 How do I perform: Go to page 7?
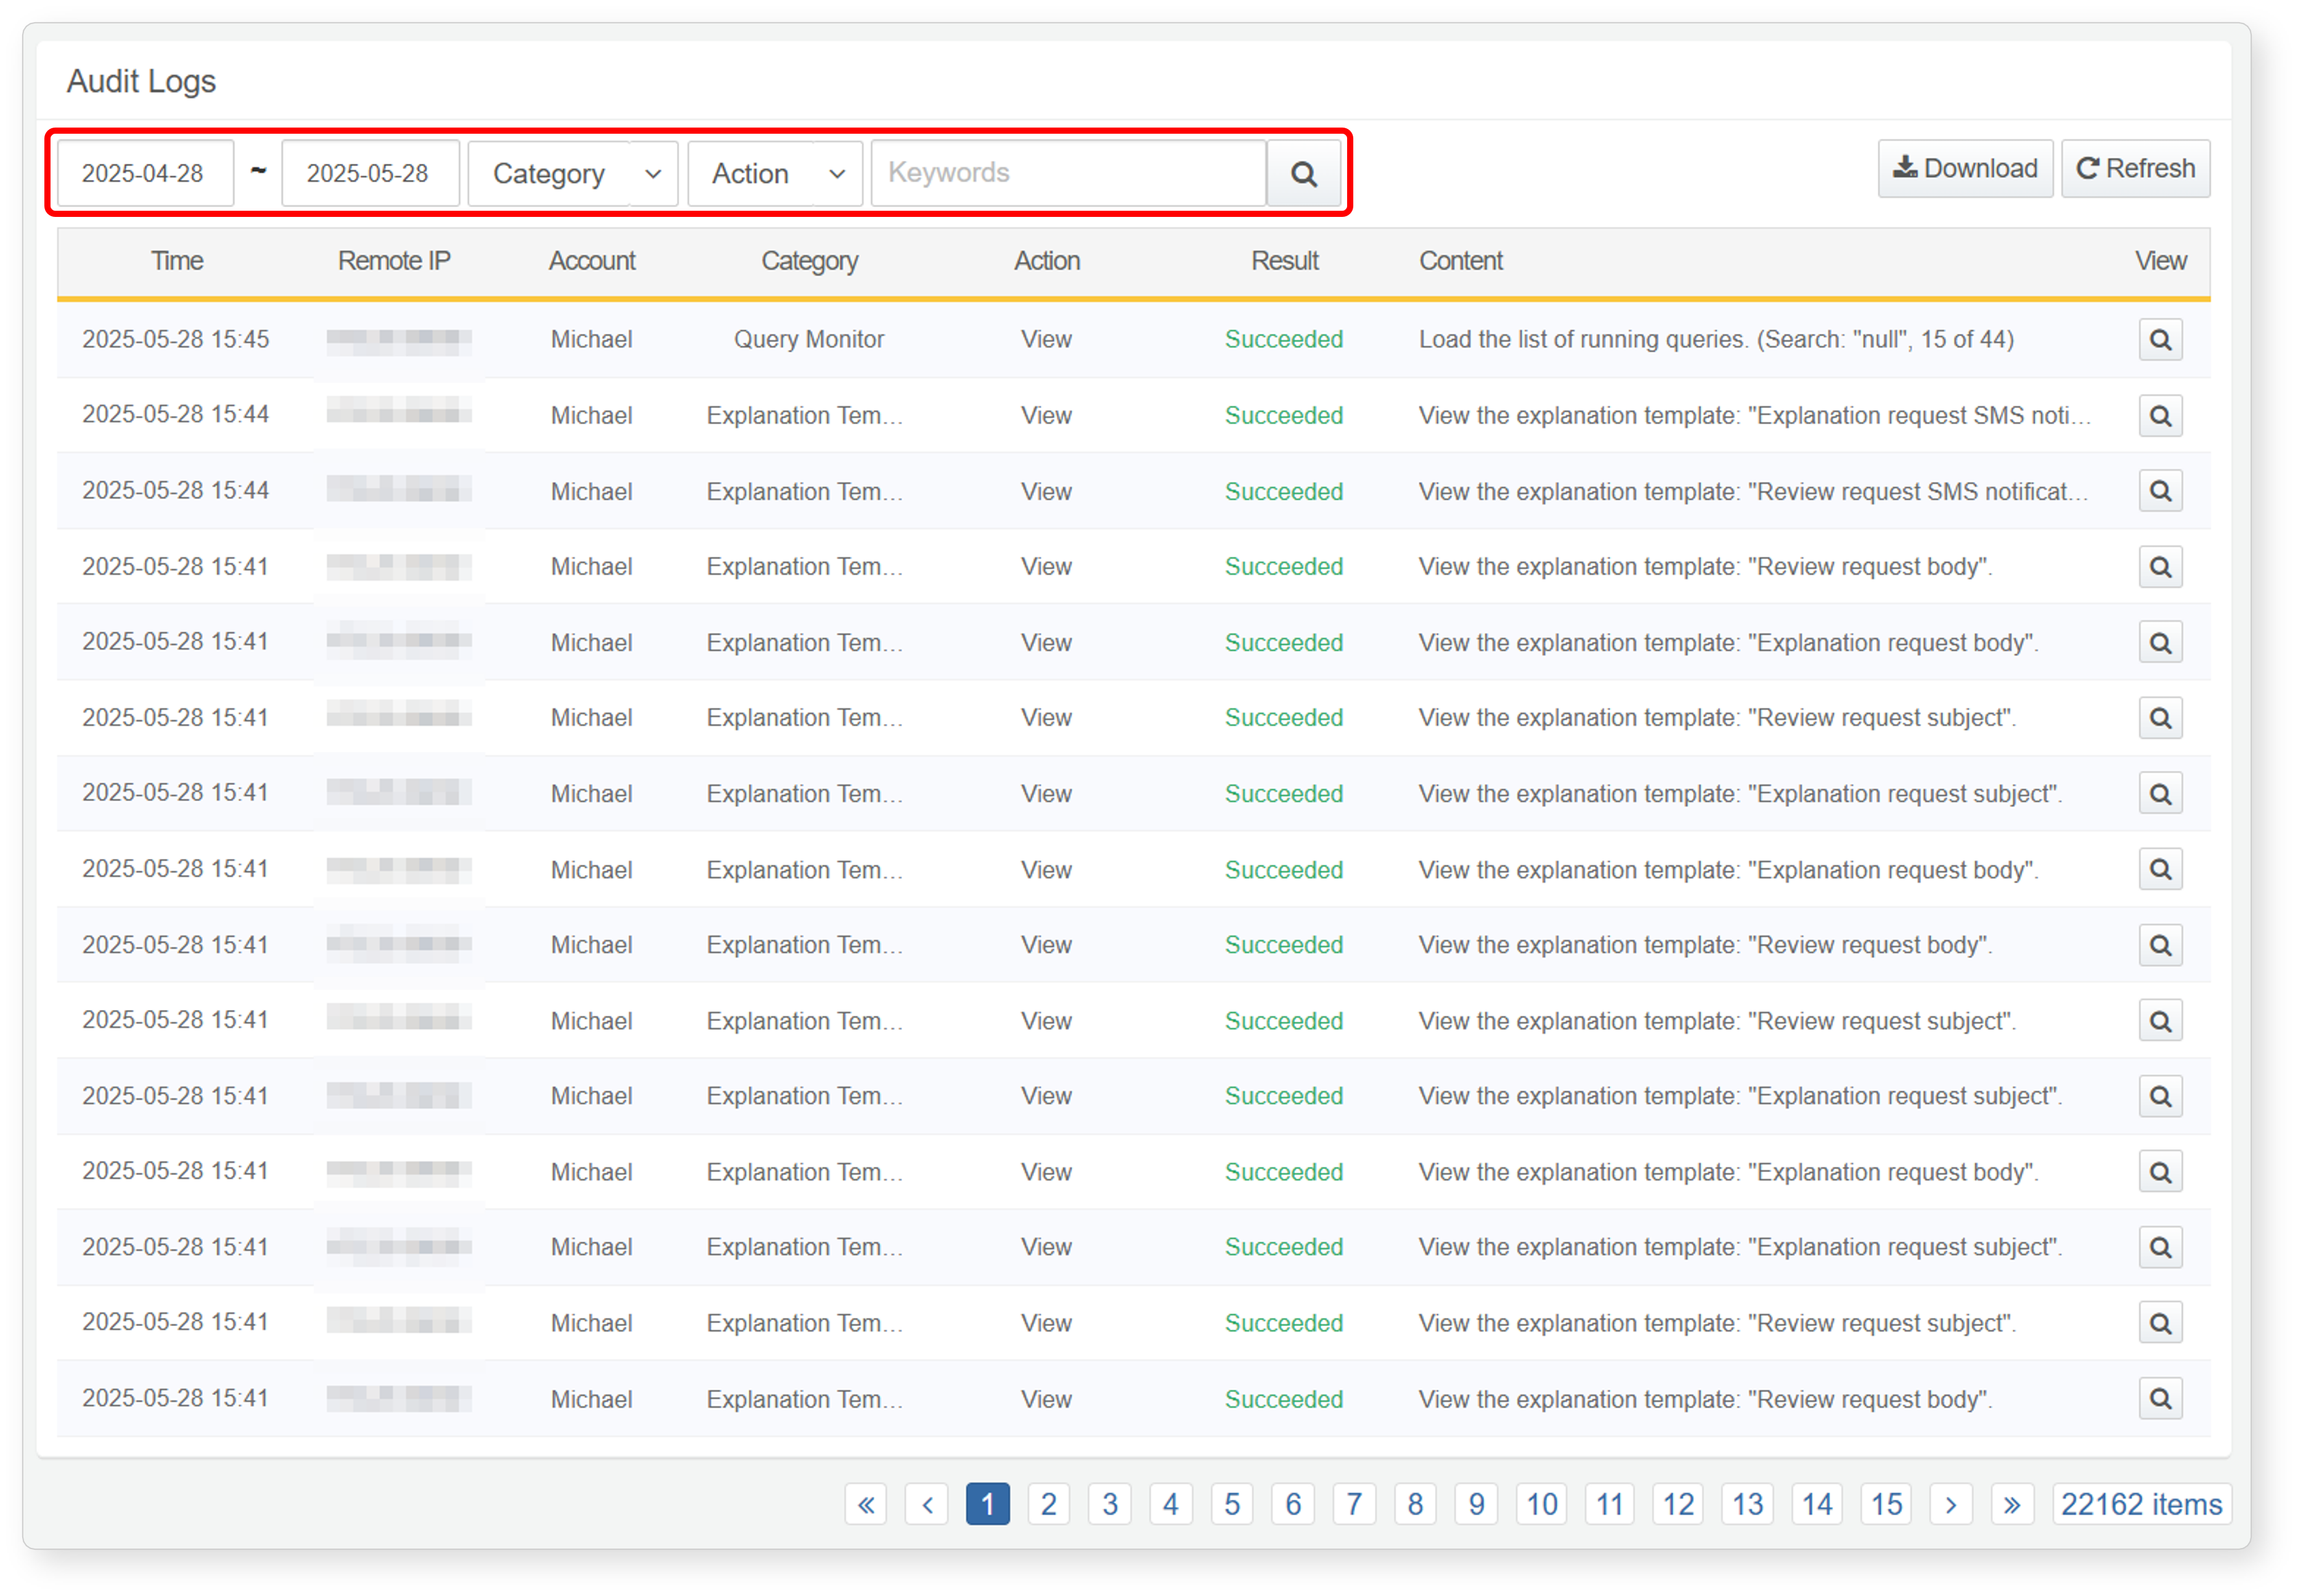coord(1354,1504)
